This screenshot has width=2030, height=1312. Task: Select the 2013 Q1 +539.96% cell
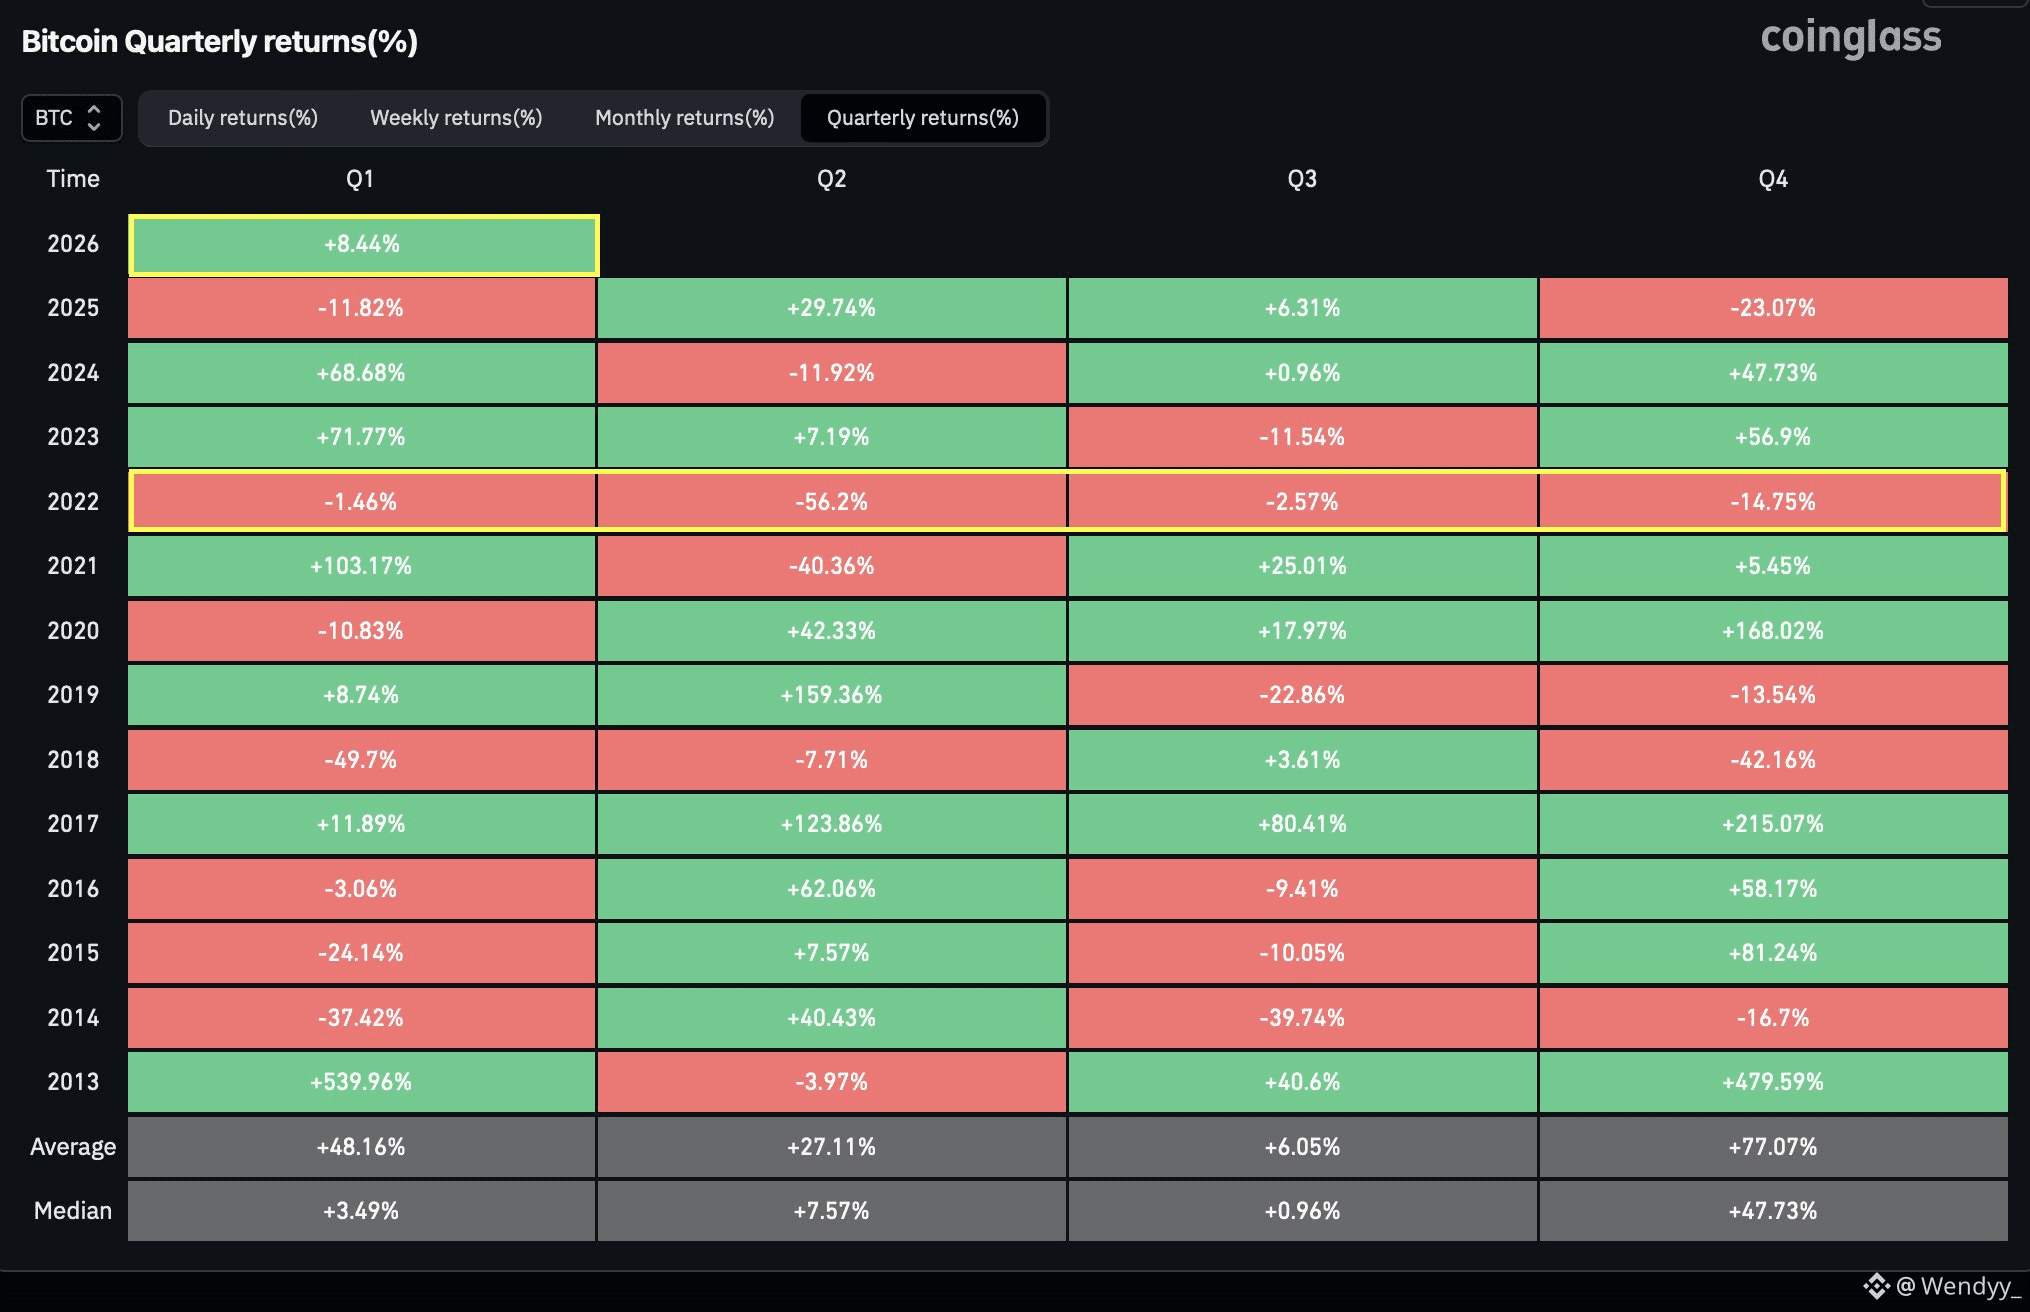pos(361,1082)
